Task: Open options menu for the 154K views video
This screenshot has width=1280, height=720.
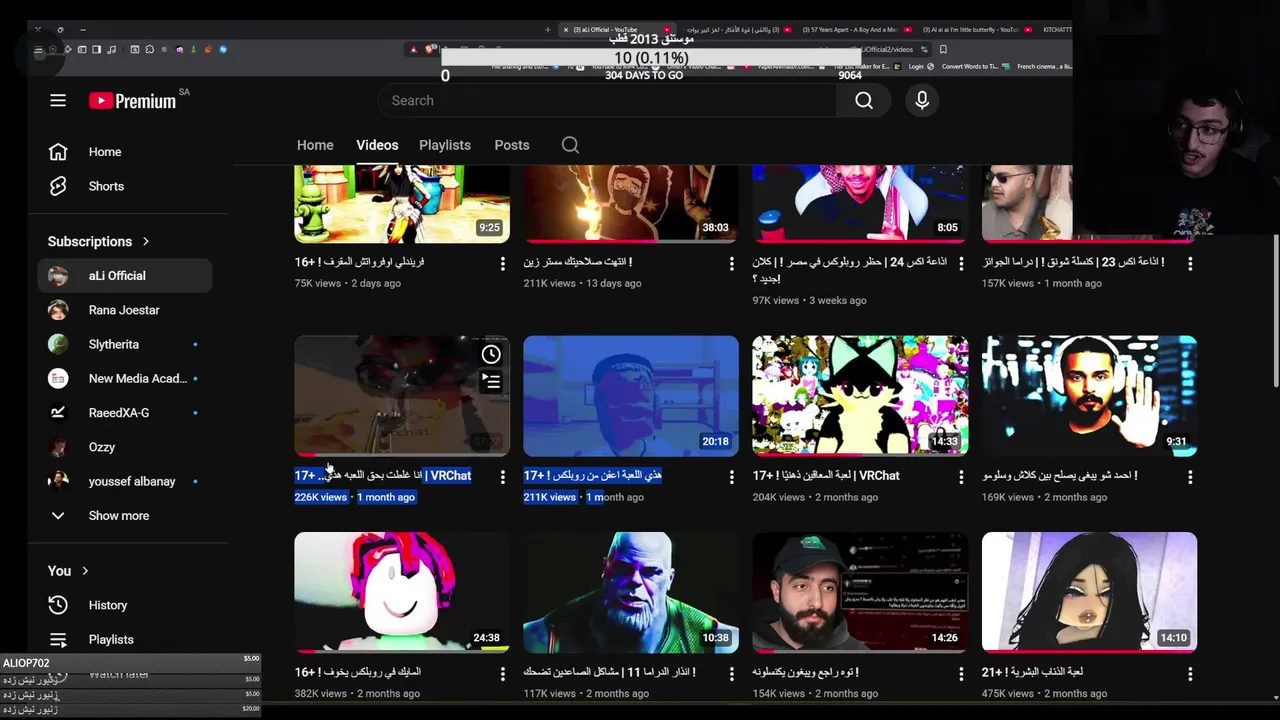Action: pyautogui.click(x=961, y=674)
